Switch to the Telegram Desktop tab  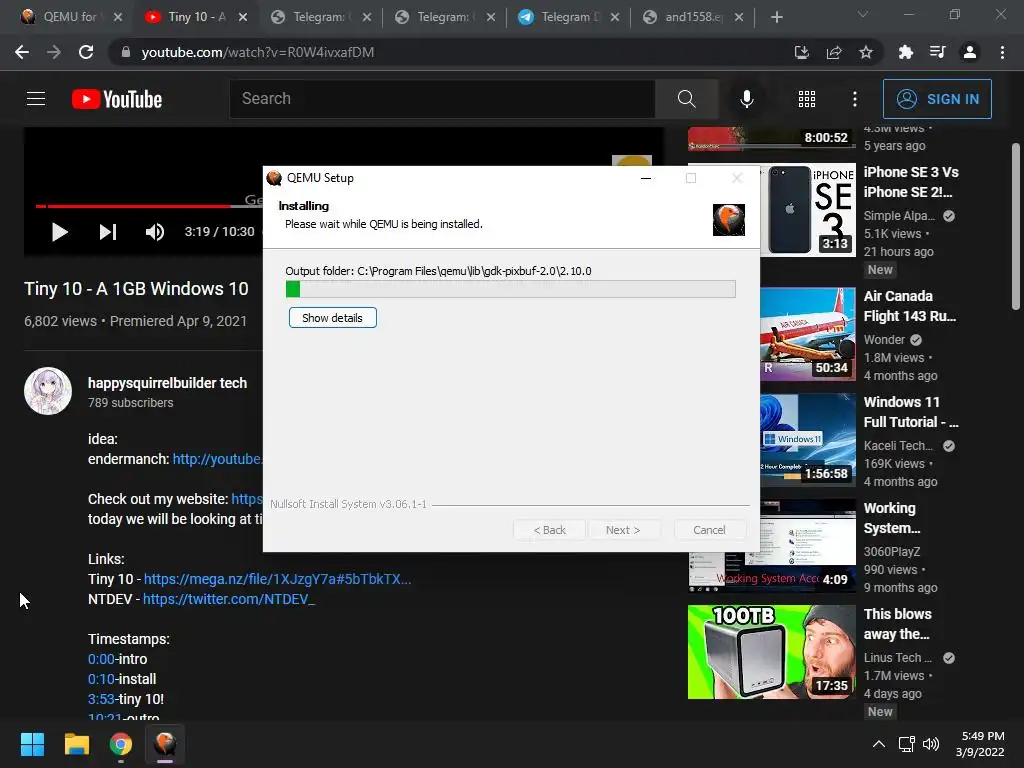(568, 17)
